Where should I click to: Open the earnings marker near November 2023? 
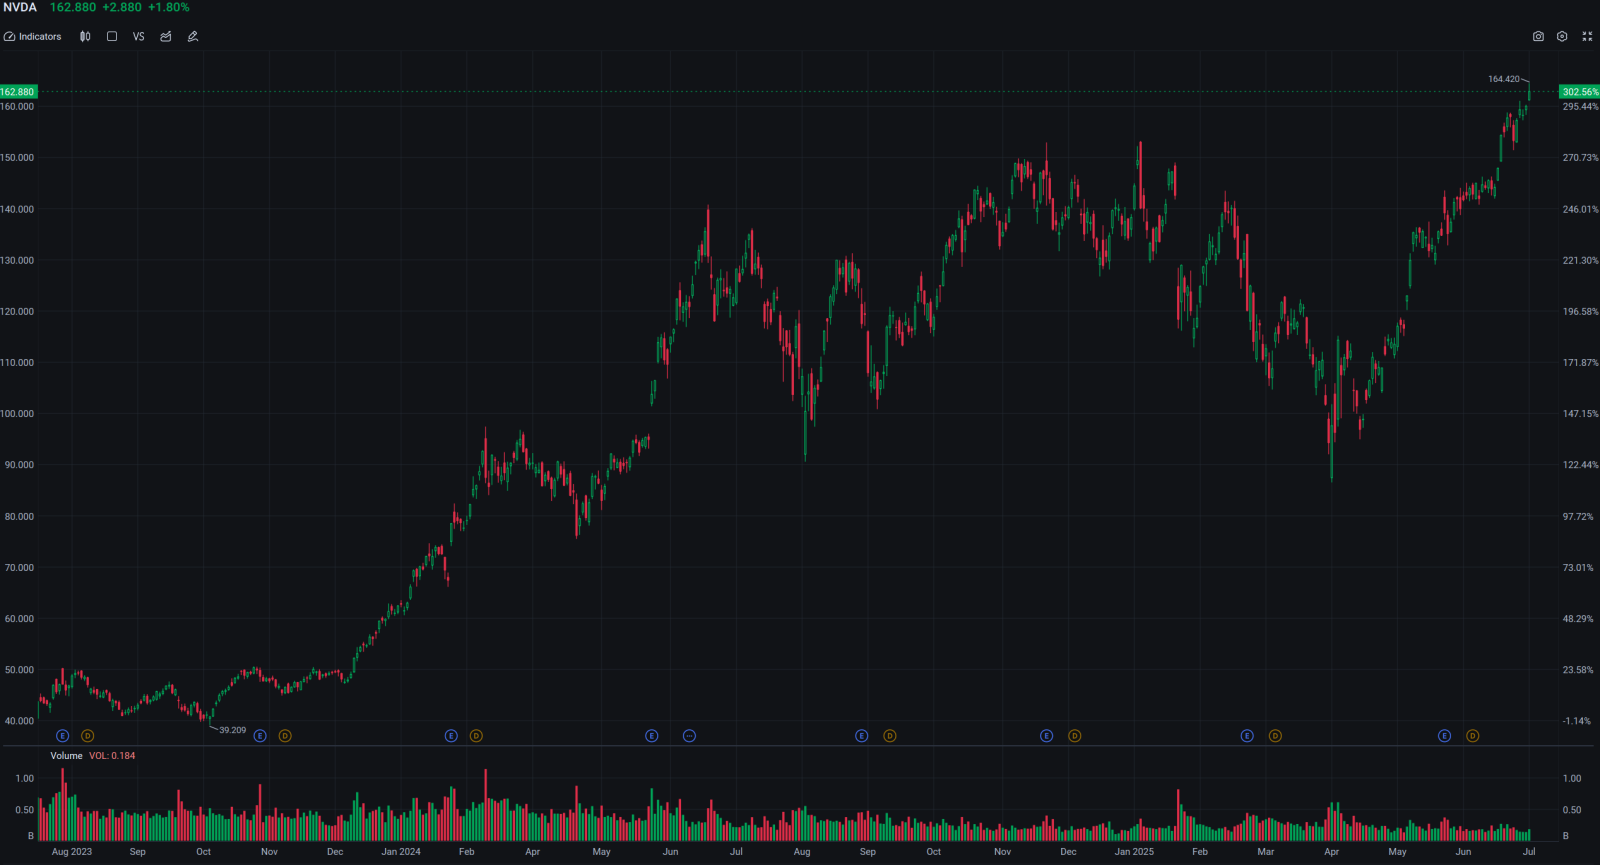coord(260,736)
